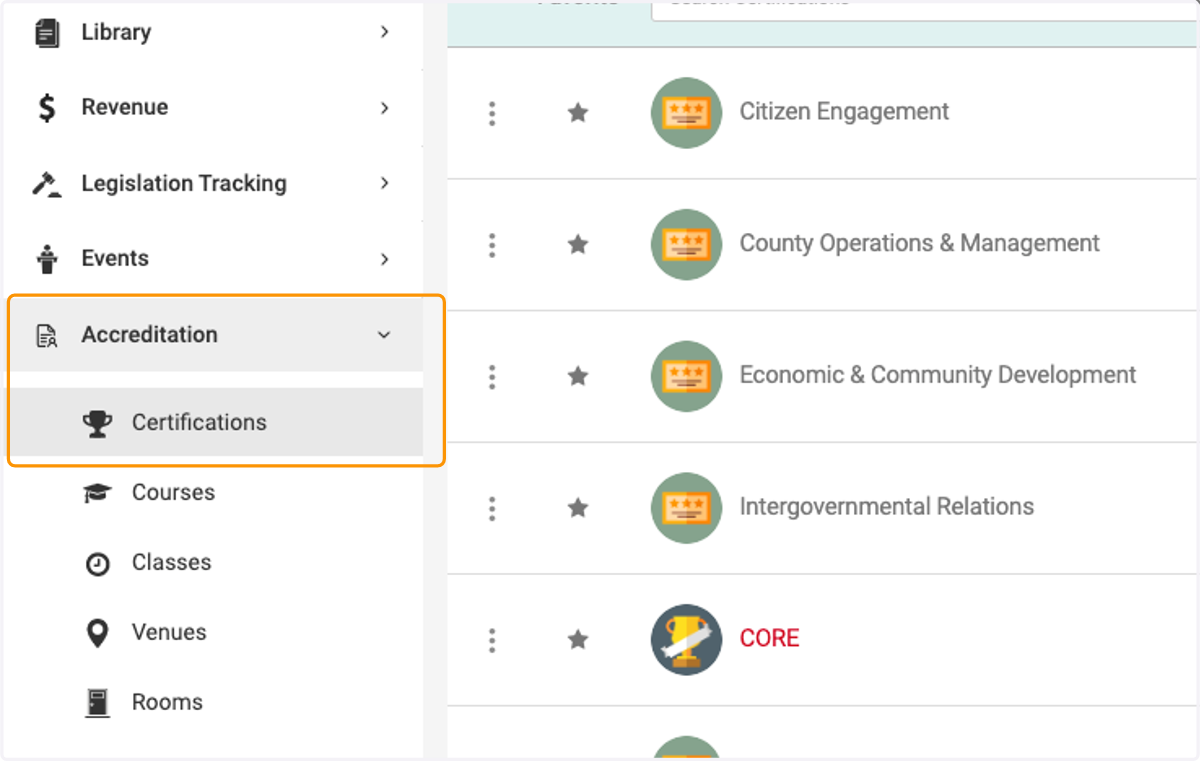Click the Intergovernmental Relations badge icon
This screenshot has width=1200, height=761.
(686, 508)
